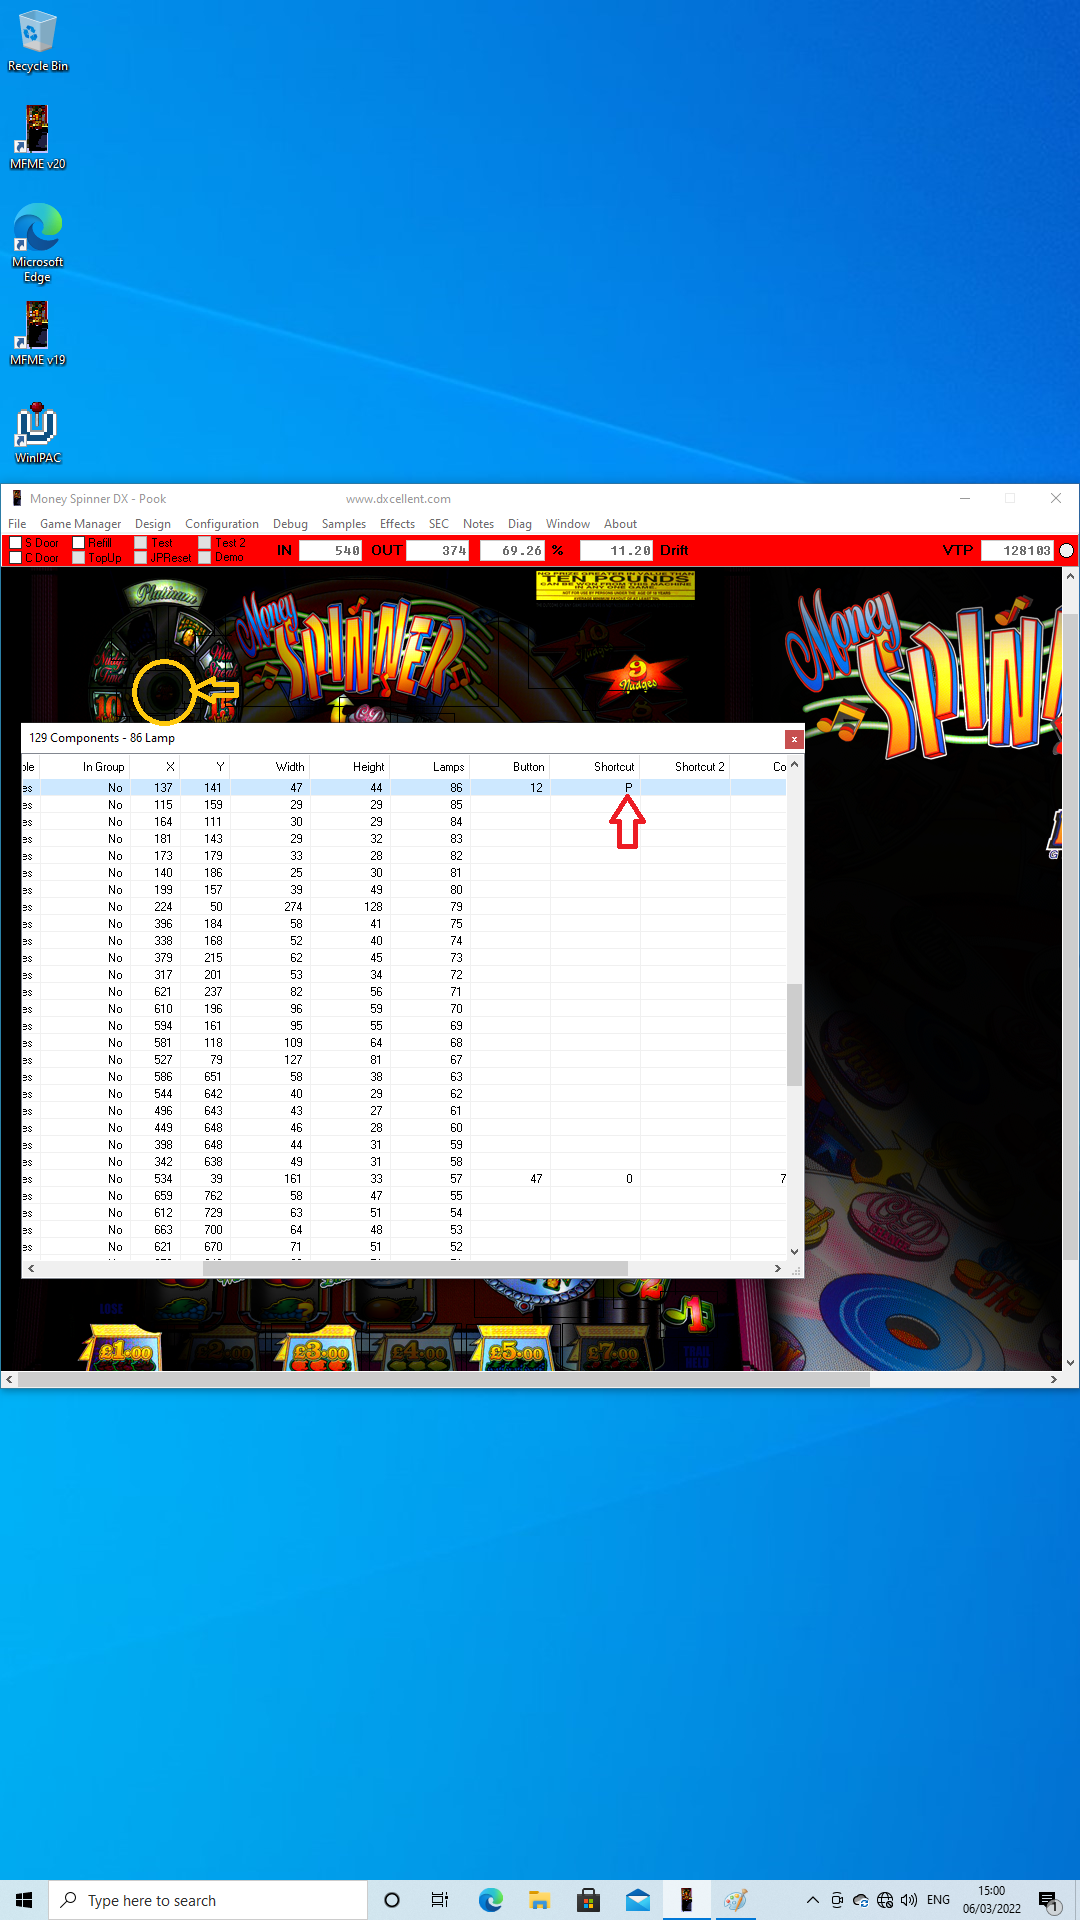
Task: Select the Microsoft Edge desktop shortcut
Action: click(37, 243)
